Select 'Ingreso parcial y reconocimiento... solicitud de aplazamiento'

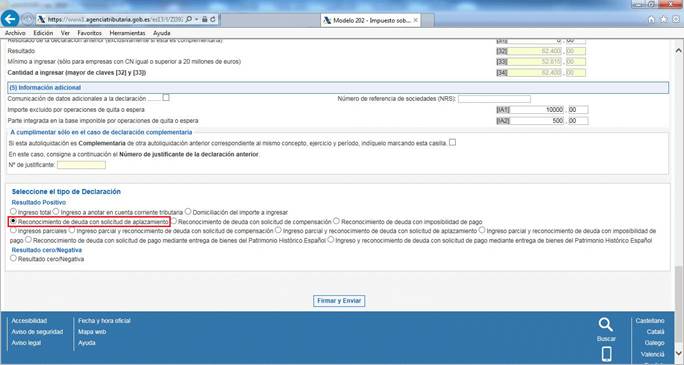278,230
